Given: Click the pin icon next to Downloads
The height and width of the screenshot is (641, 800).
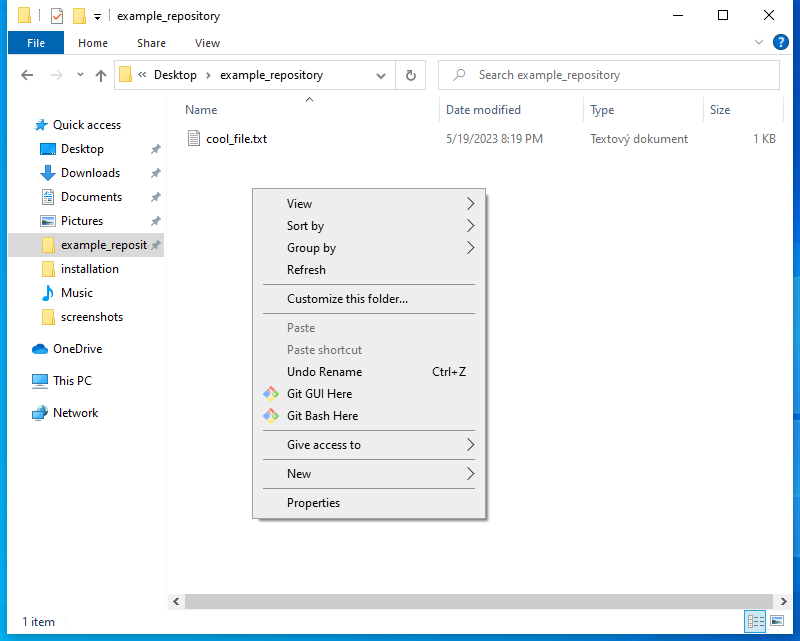Looking at the screenshot, I should pos(156,173).
